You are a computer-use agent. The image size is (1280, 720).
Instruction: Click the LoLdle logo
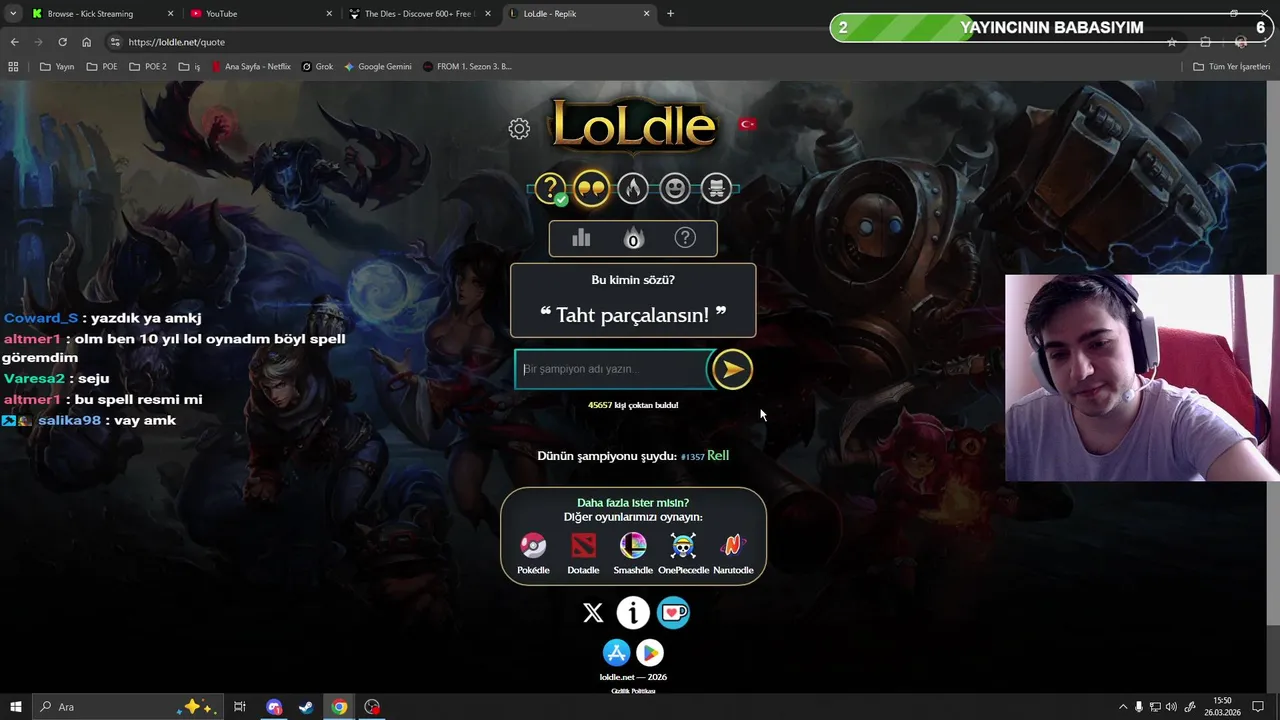pyautogui.click(x=633, y=127)
